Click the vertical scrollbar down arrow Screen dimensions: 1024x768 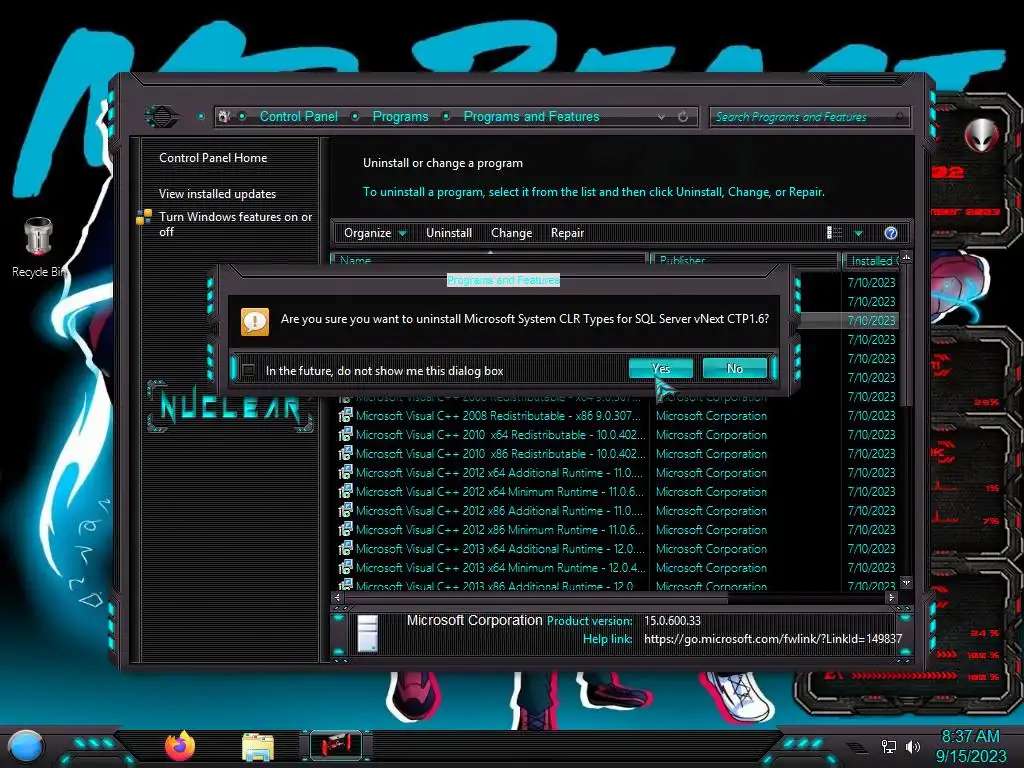pyautogui.click(x=906, y=582)
